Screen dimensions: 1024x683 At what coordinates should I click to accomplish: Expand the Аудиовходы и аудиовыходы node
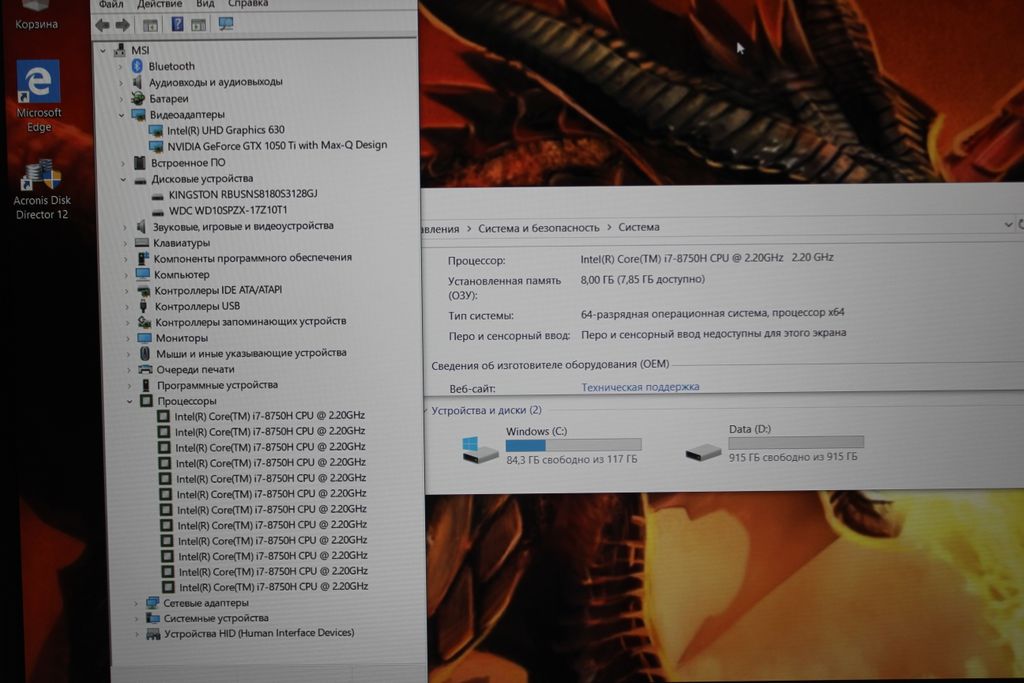point(121,82)
